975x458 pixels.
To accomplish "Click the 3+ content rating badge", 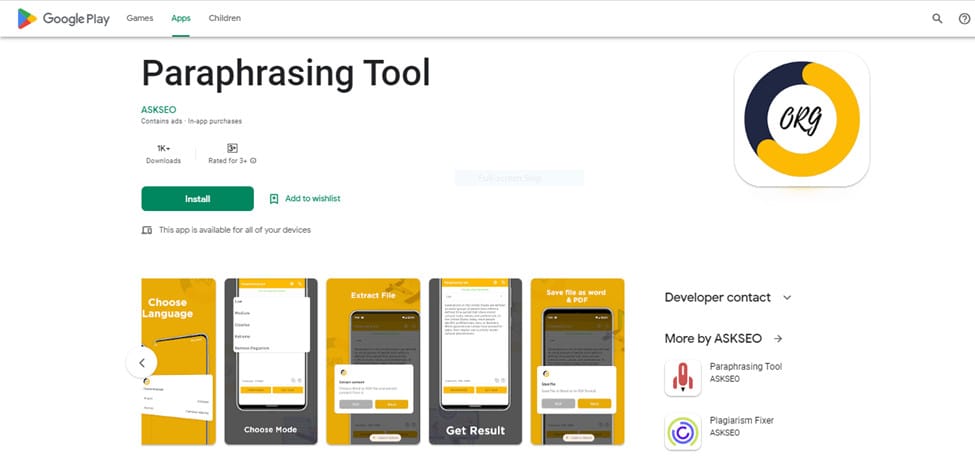I will click(232, 148).
